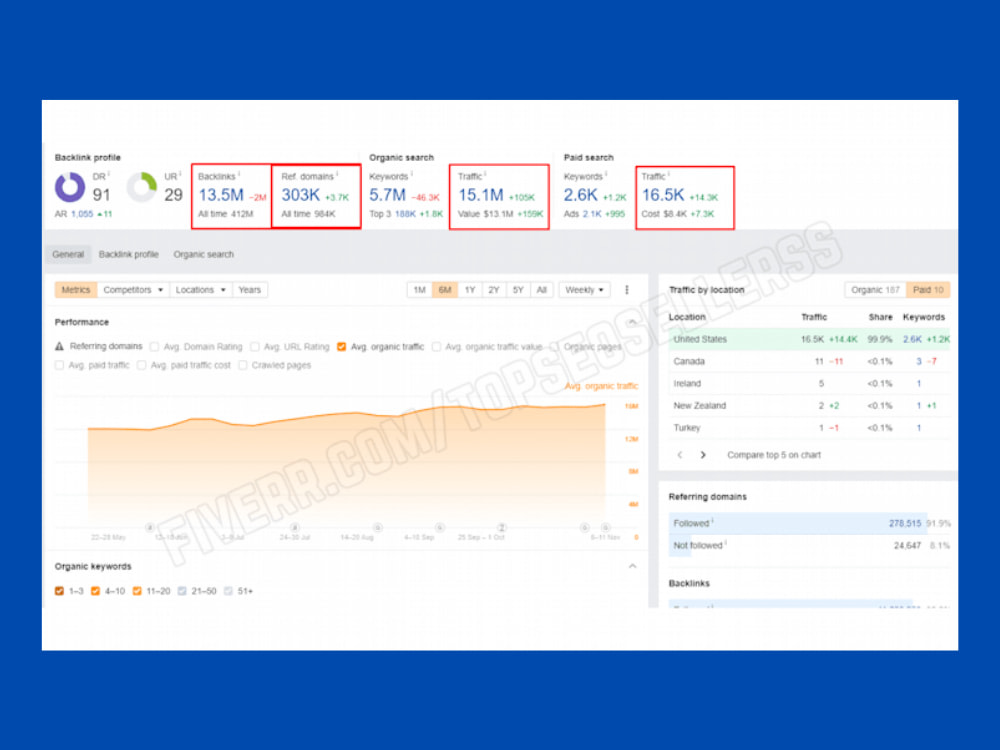Select the New Zealand location row
This screenshot has width=1000, height=750.
[809, 406]
